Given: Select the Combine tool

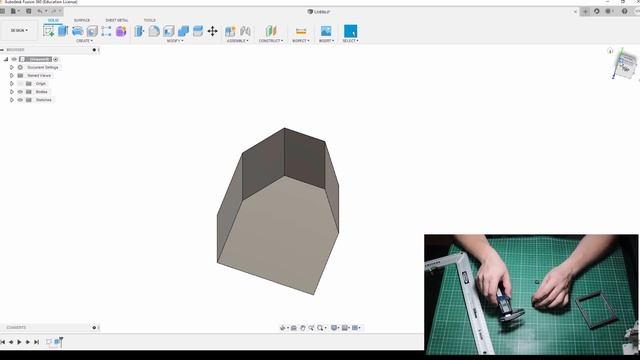Looking at the screenshot, I should pyautogui.click(x=183, y=31).
